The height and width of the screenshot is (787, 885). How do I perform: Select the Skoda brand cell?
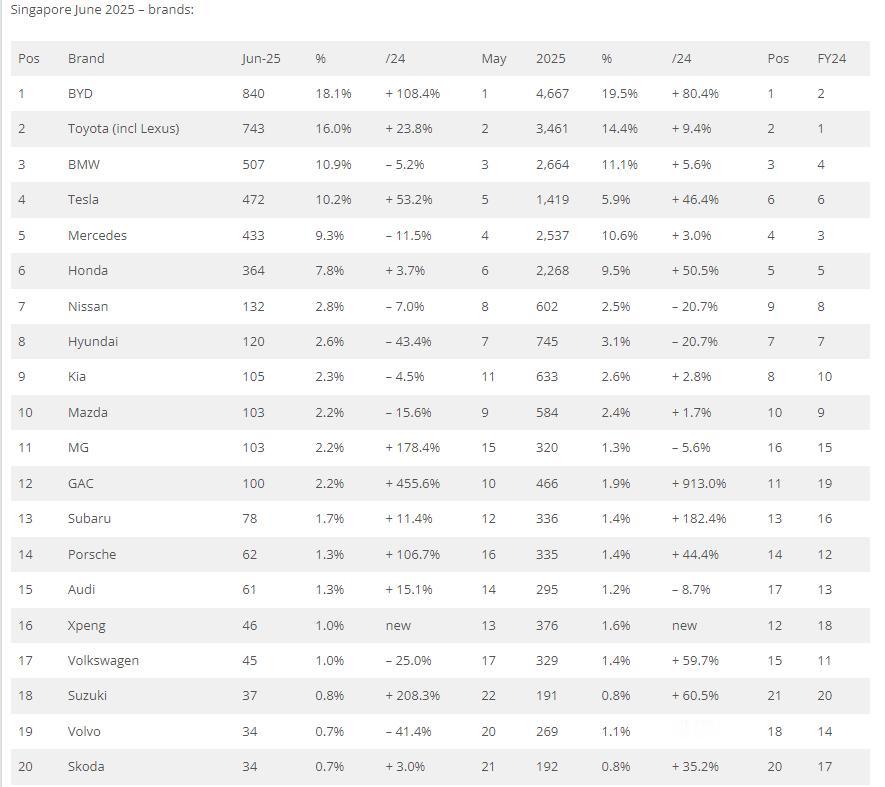click(86, 766)
